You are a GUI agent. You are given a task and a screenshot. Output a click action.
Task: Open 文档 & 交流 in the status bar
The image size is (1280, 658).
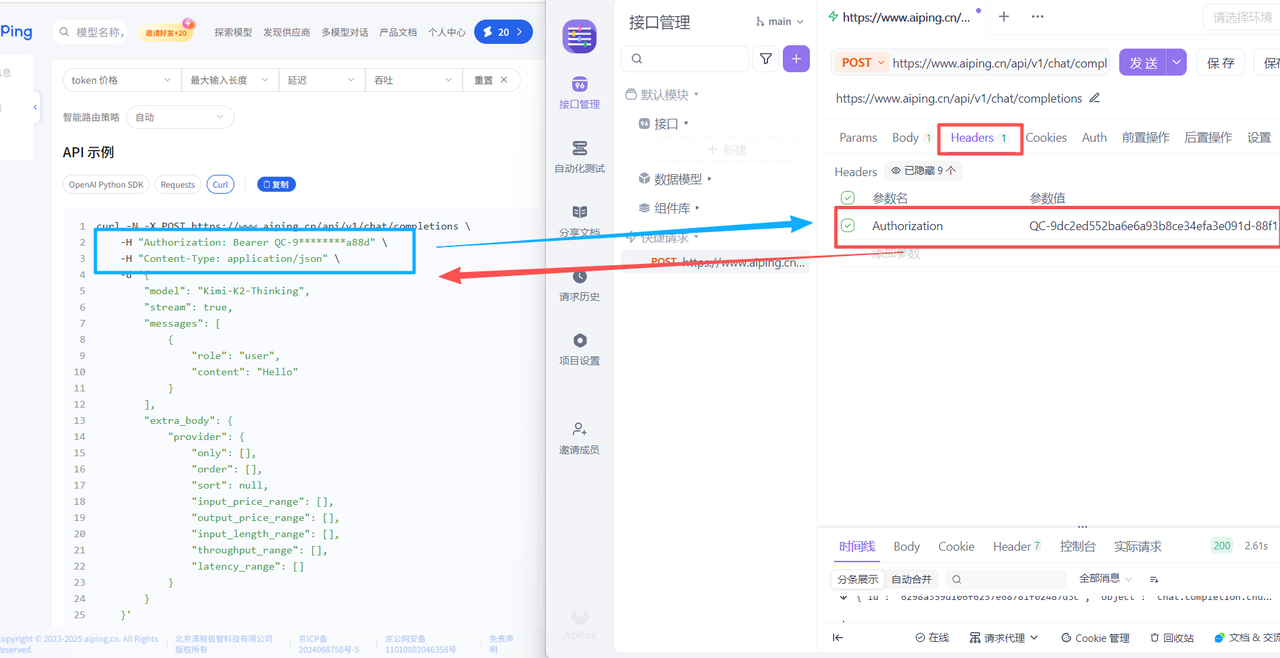1246,638
